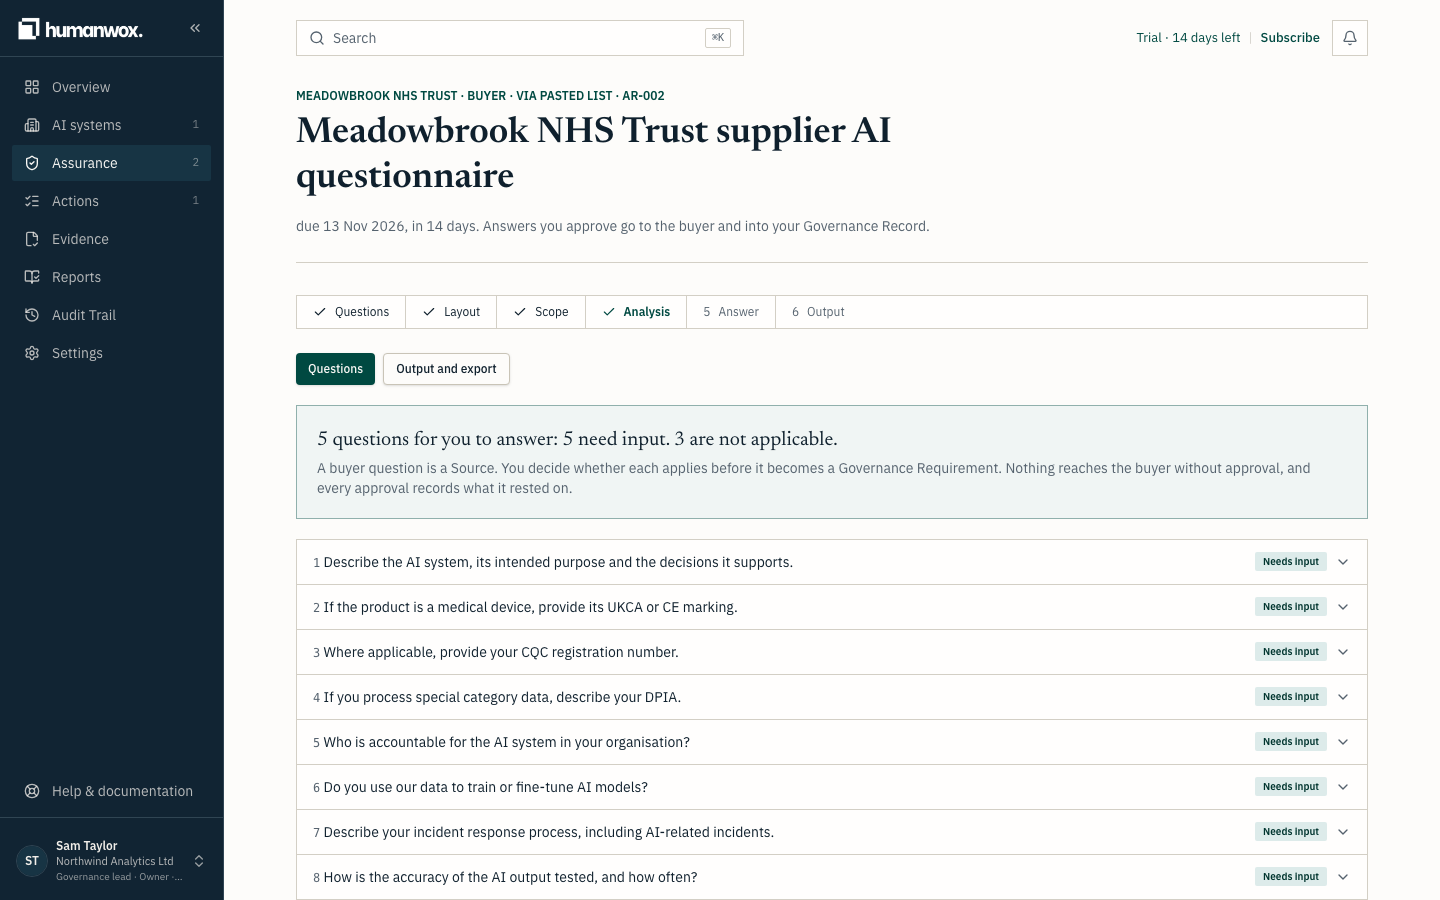Collapse the sidebar with the double-chevron icon
The height and width of the screenshot is (900, 1440).
195,28
